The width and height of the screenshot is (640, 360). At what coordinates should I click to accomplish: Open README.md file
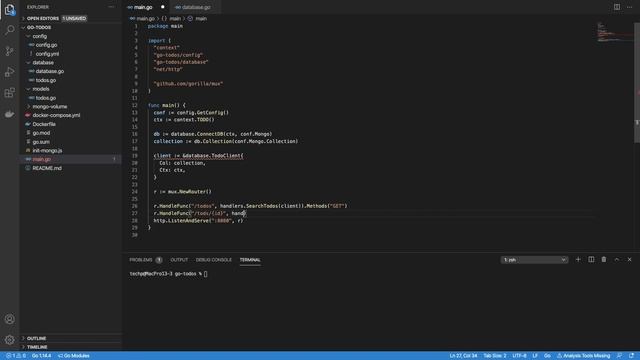47,168
